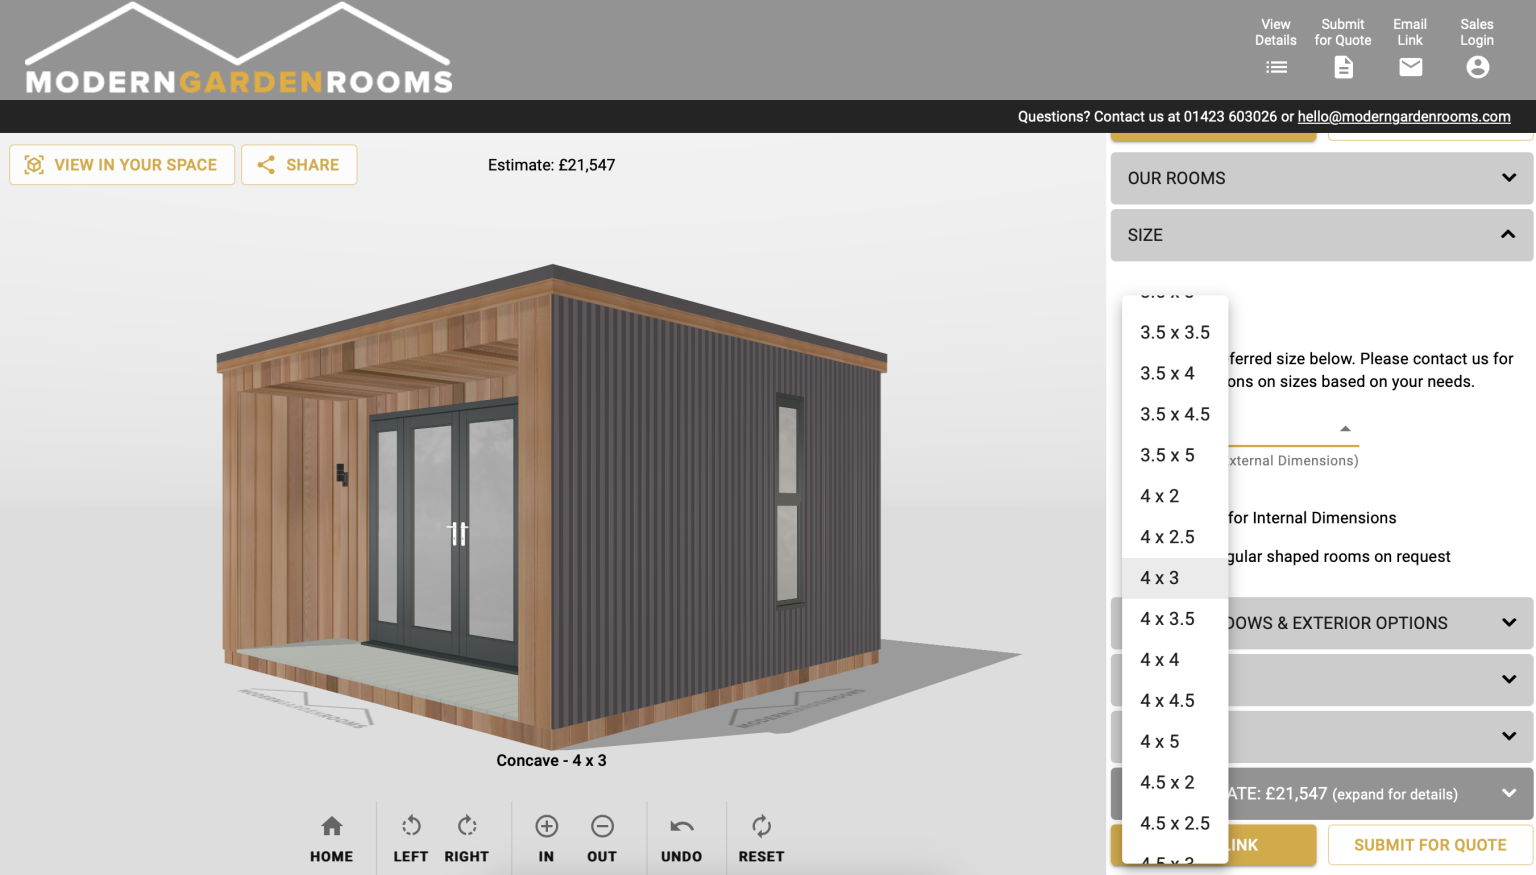1536x875 pixels.
Task: Rotate the model left
Action: click(410, 837)
